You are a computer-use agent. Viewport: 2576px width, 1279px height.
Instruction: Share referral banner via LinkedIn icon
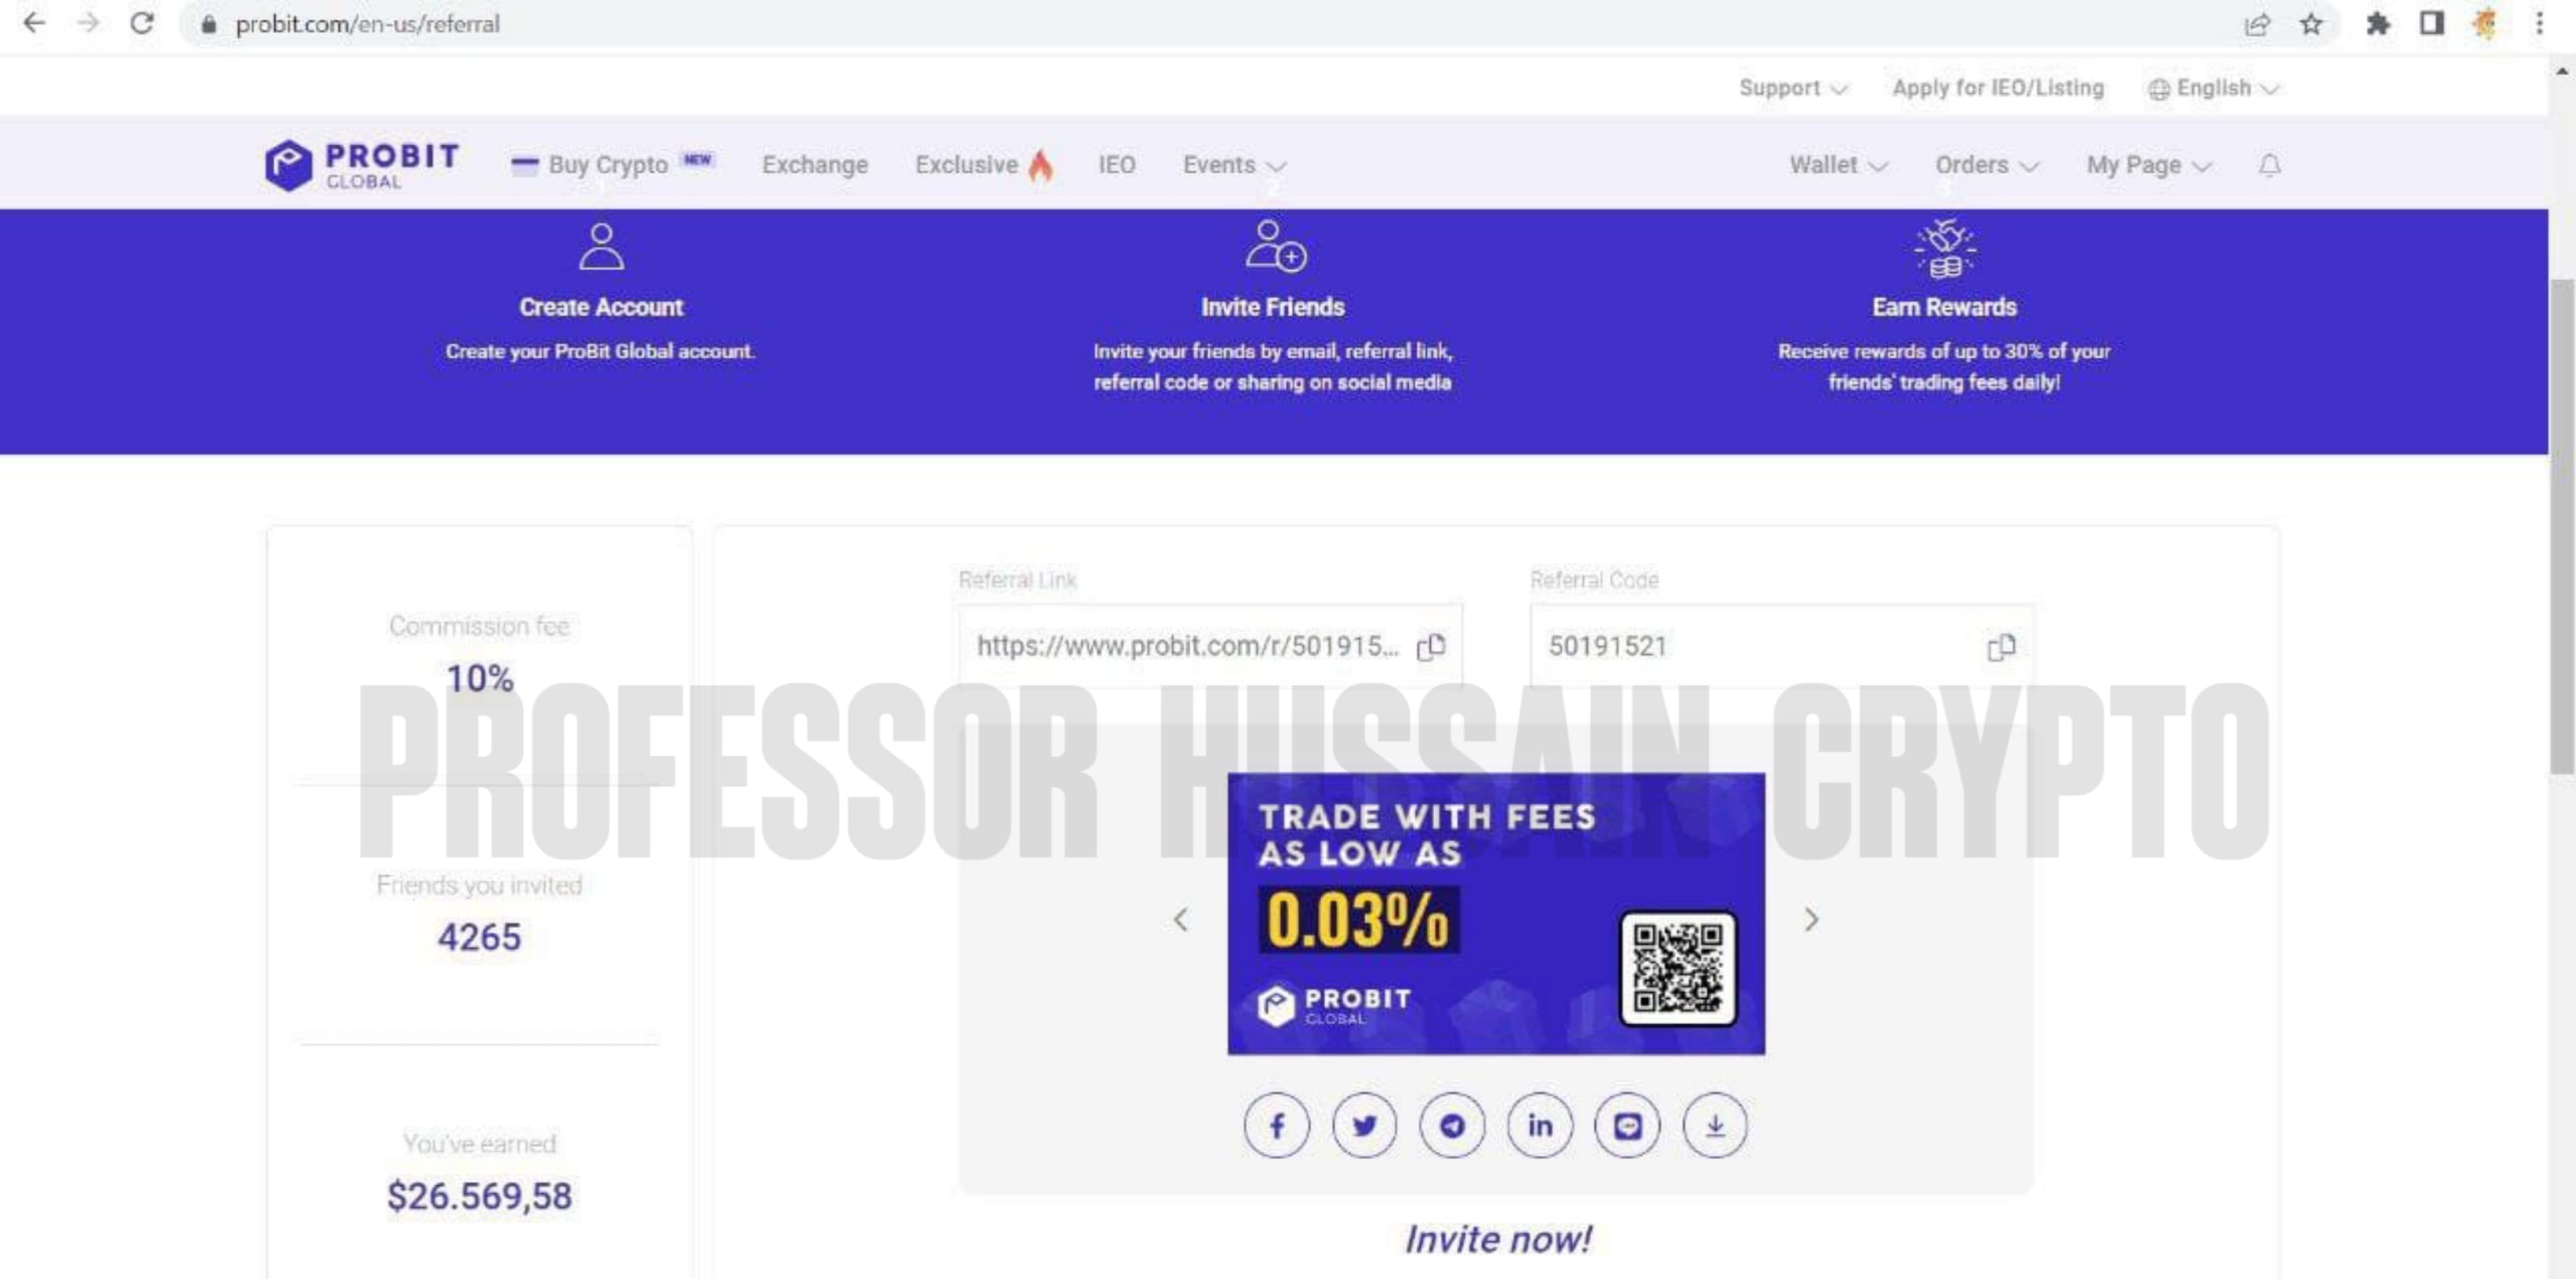point(1540,1125)
